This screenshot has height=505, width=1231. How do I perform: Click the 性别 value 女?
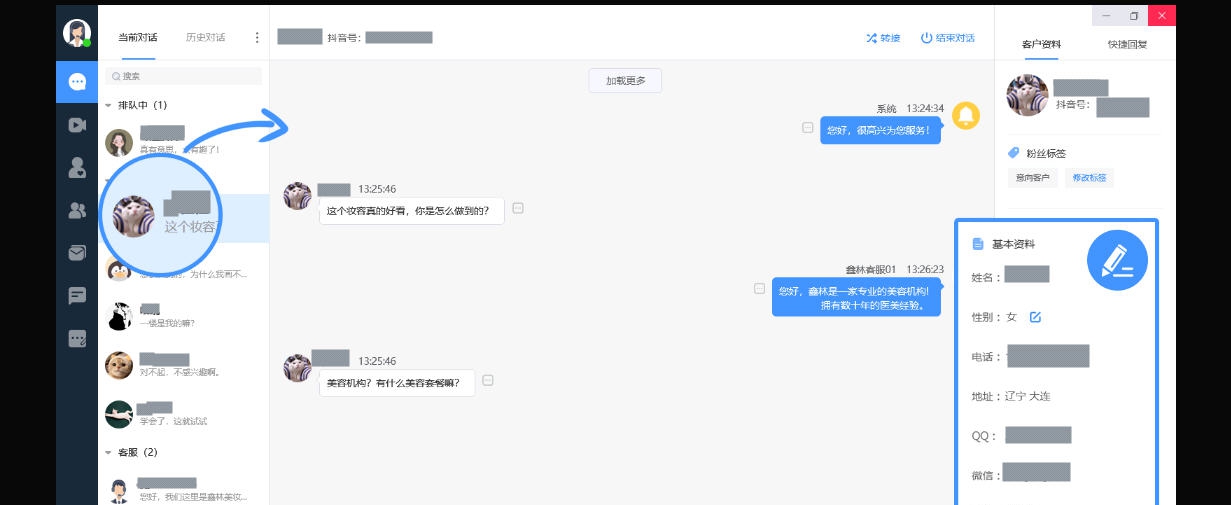coord(1011,317)
